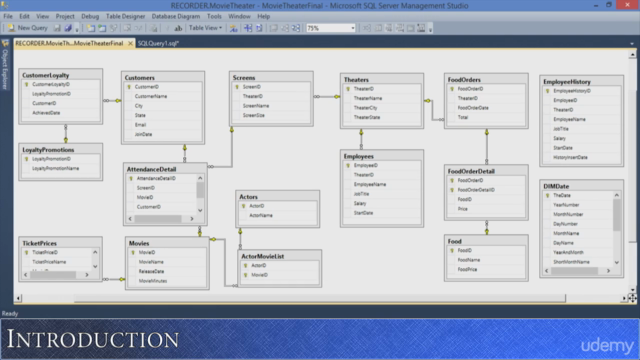This screenshot has height=360, width=640.
Task: Select the ScreenSize column in Screens
Action: 271,116
